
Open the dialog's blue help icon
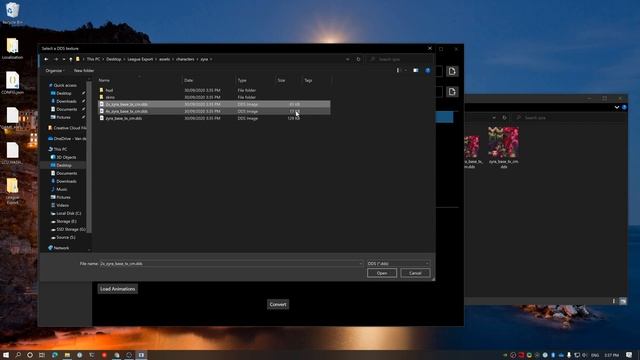[428, 70]
